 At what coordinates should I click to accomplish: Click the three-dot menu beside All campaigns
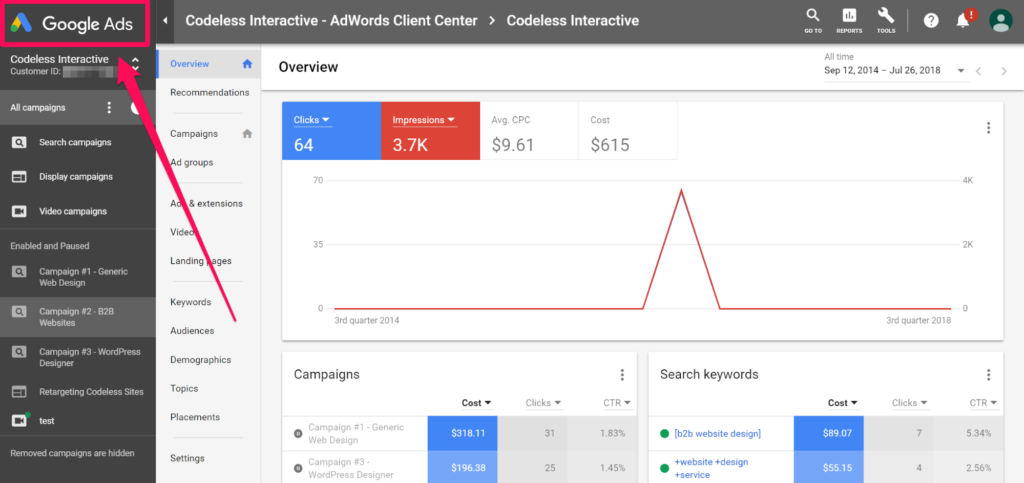[x=109, y=108]
